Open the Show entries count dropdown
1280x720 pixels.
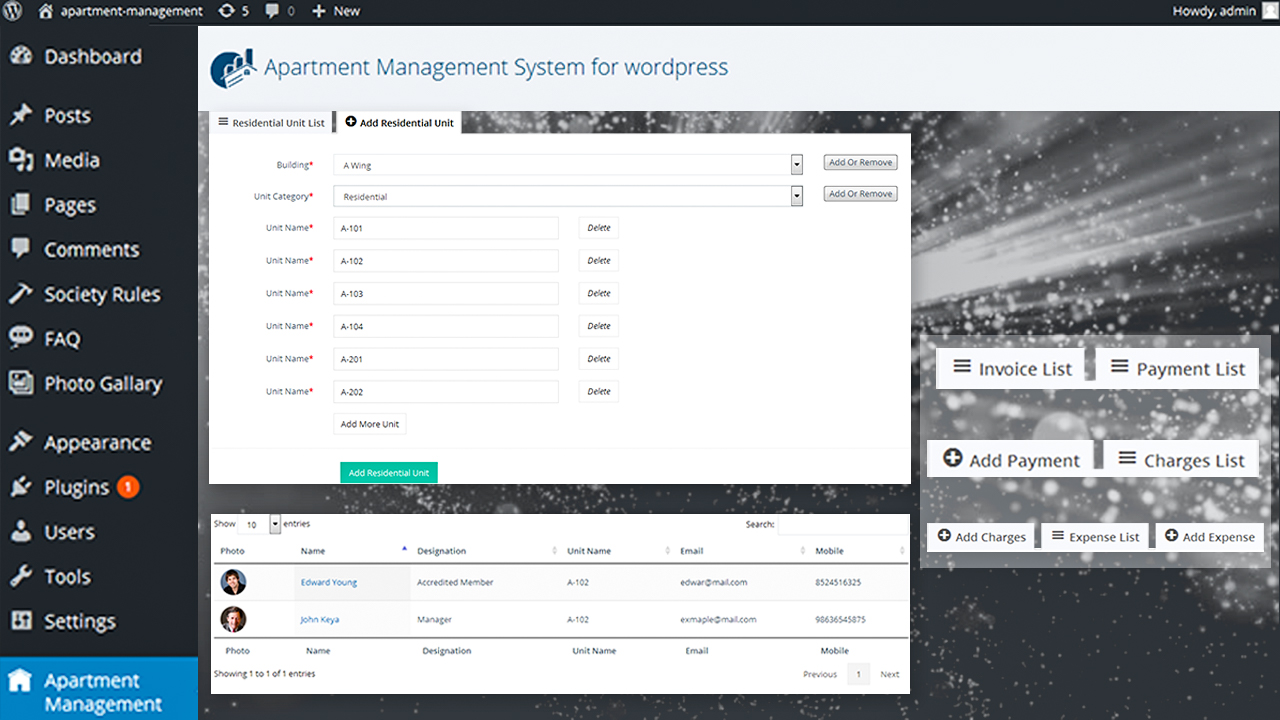[275, 524]
